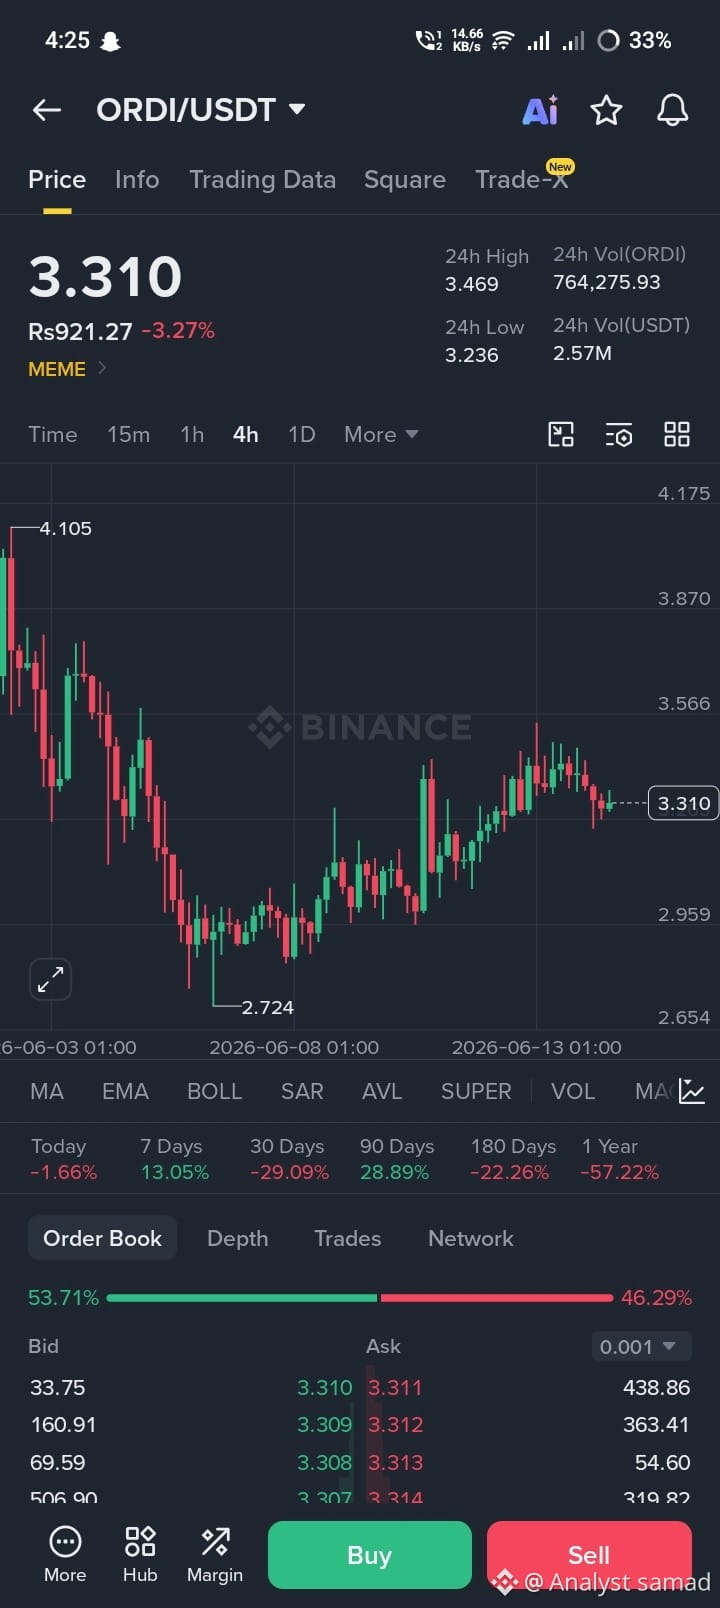The image size is (720, 1608).
Task: Select the 4h chart interval
Action: tap(246, 434)
